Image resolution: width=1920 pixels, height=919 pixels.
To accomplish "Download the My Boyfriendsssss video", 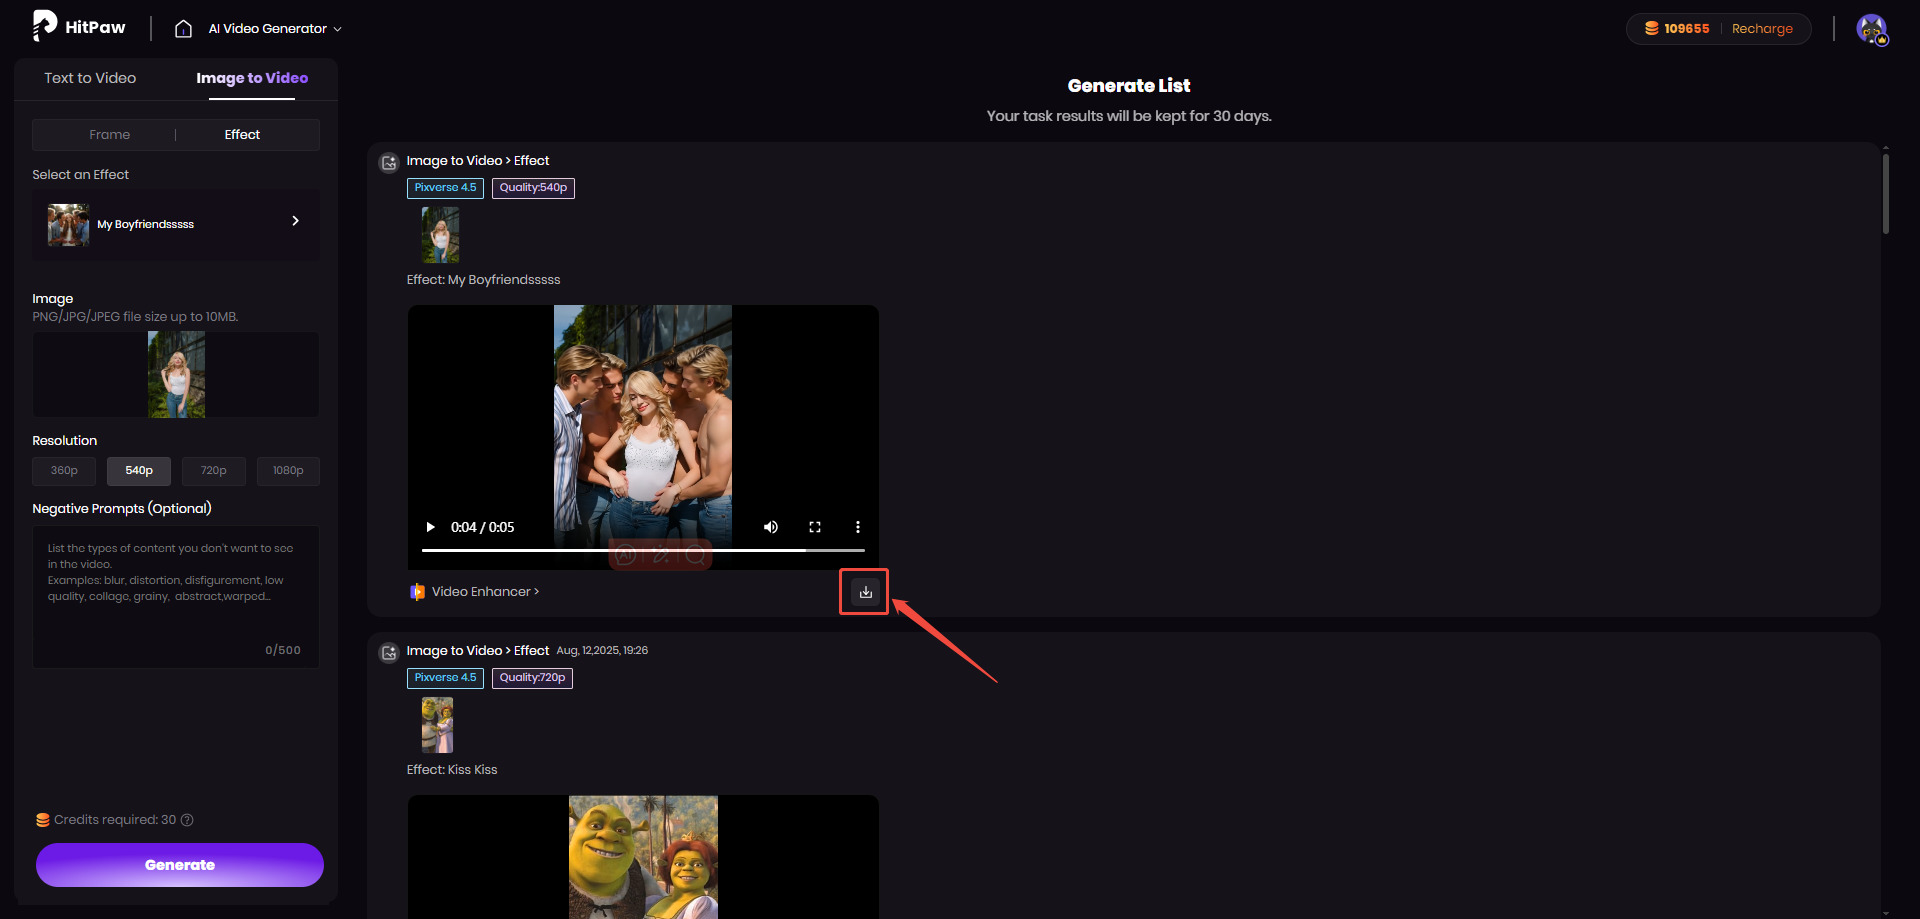I will (x=865, y=592).
